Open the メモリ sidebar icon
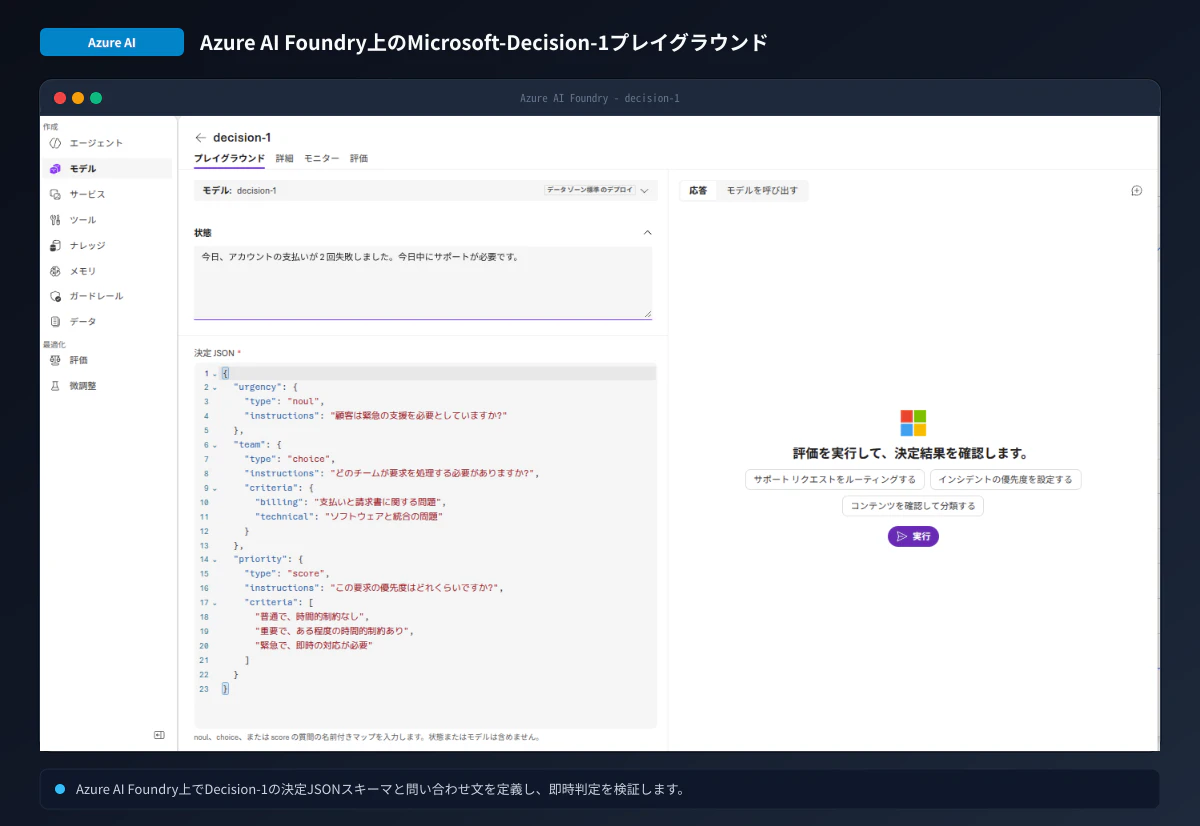Image resolution: width=1200 pixels, height=826 pixels. point(55,271)
